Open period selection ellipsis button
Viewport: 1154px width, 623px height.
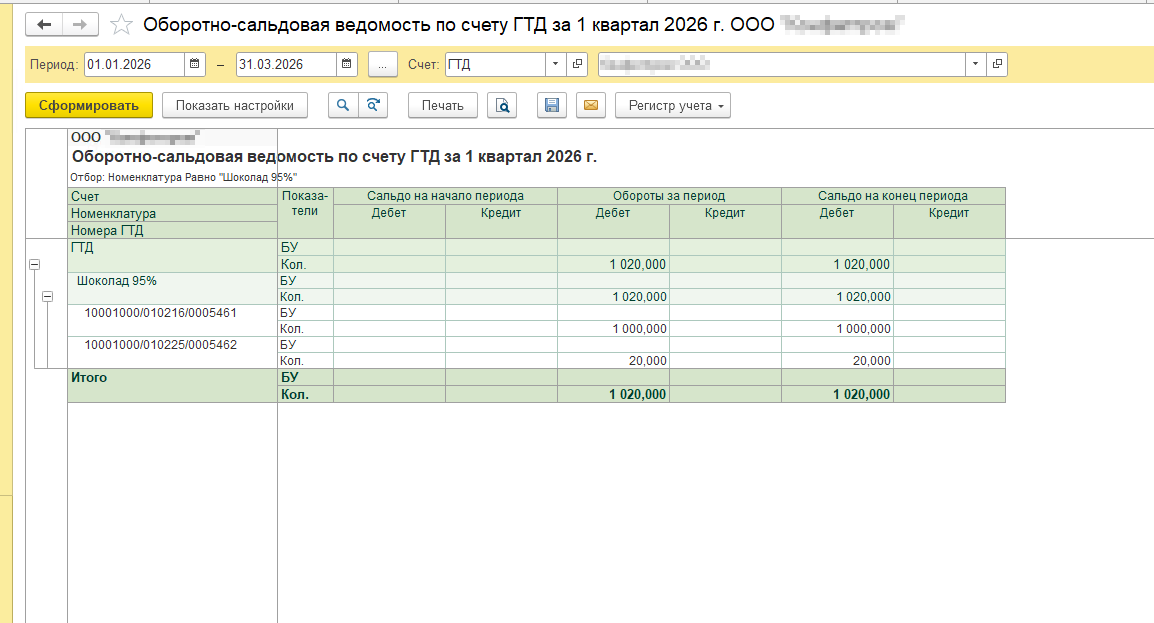[383, 65]
